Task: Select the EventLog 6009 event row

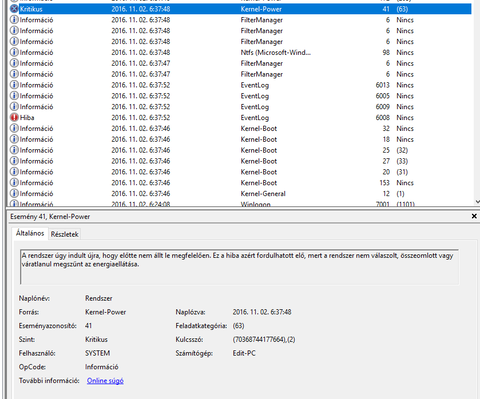Action: [x=240, y=107]
